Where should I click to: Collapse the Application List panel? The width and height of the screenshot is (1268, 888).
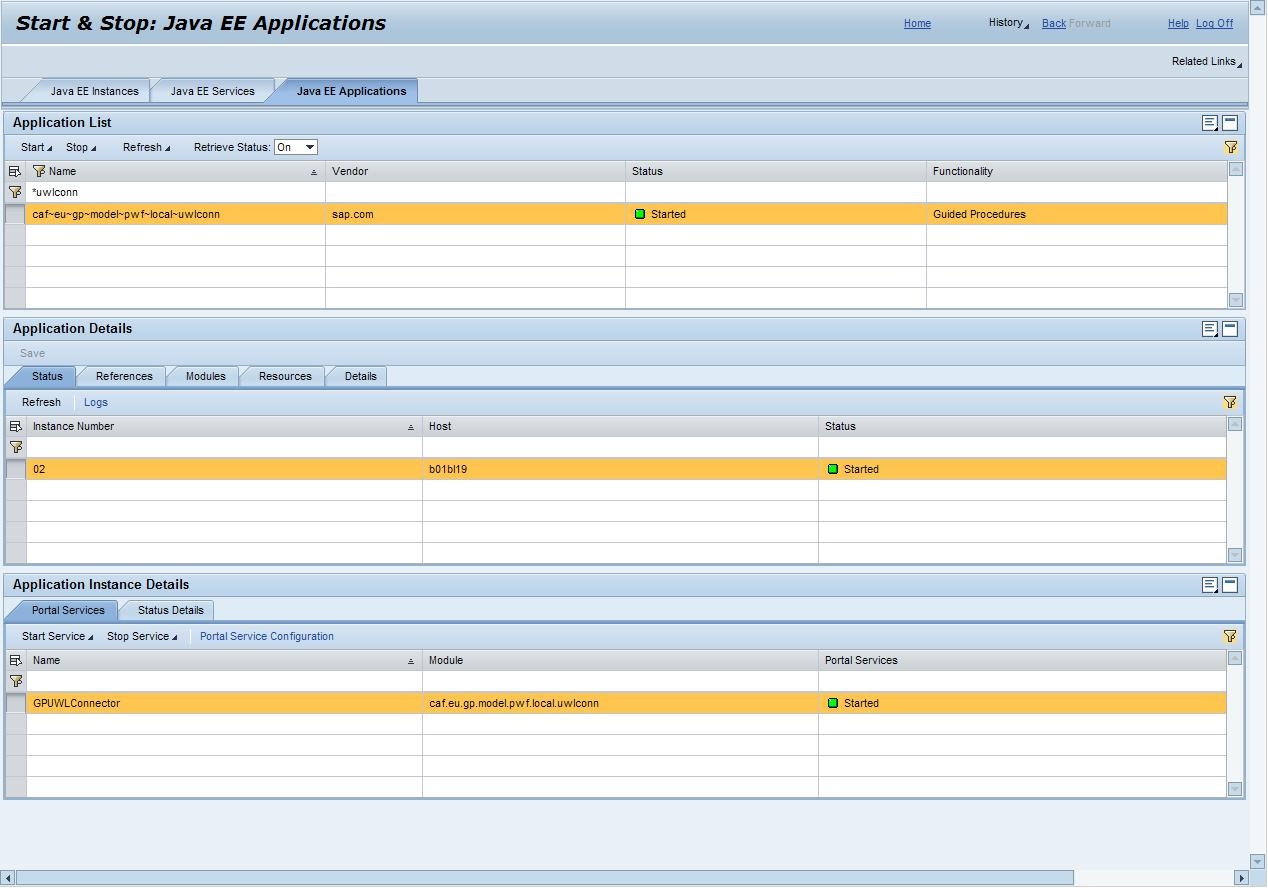point(1230,123)
